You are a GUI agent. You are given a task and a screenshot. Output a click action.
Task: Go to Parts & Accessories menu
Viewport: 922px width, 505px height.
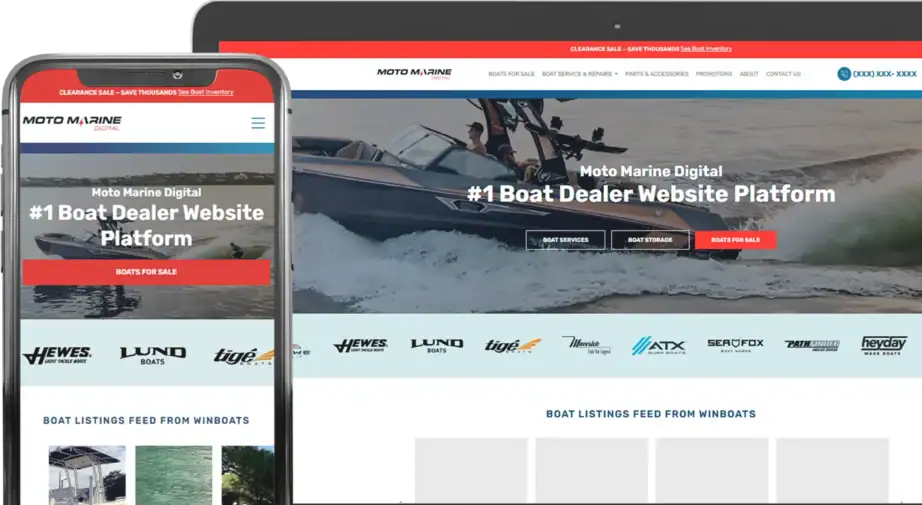click(657, 74)
